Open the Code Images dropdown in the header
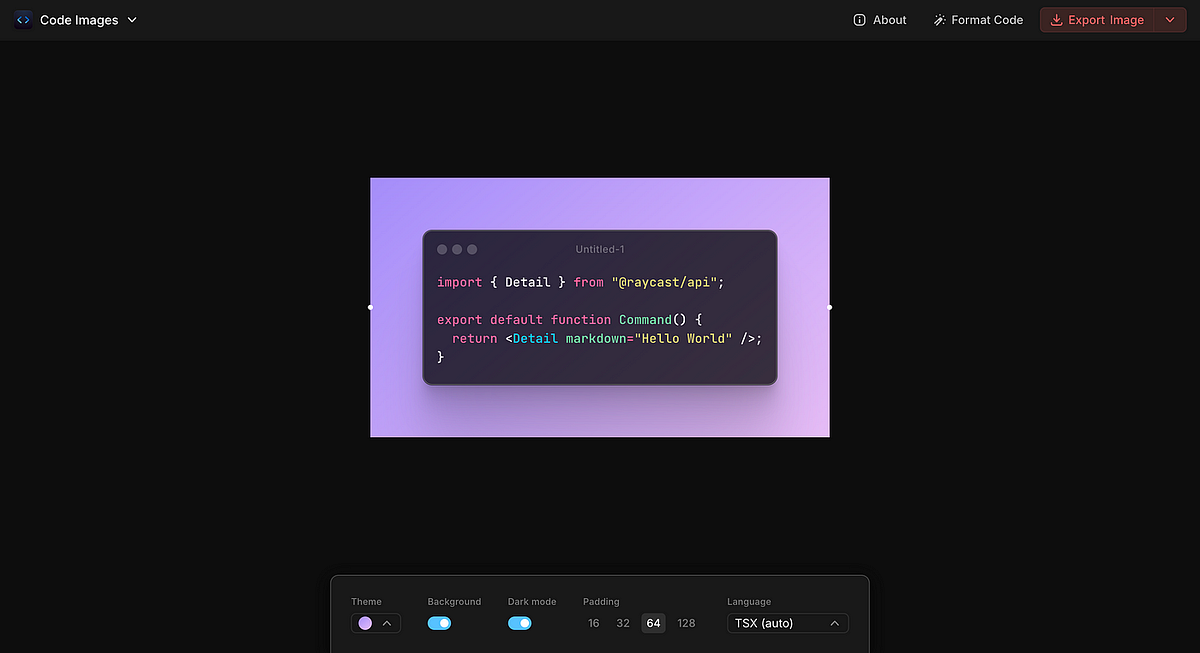 [x=131, y=19]
